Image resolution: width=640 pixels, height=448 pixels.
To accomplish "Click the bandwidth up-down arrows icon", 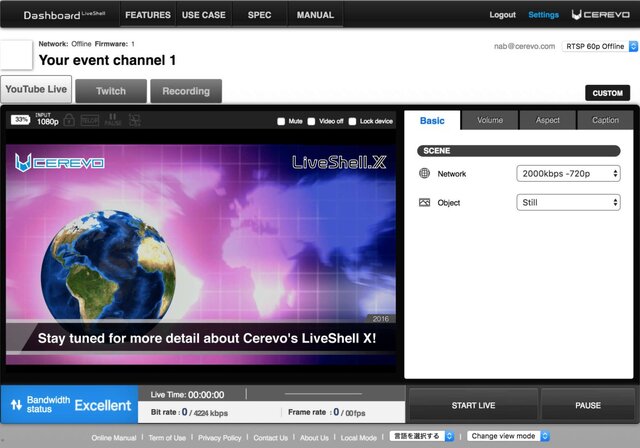I will (16, 405).
